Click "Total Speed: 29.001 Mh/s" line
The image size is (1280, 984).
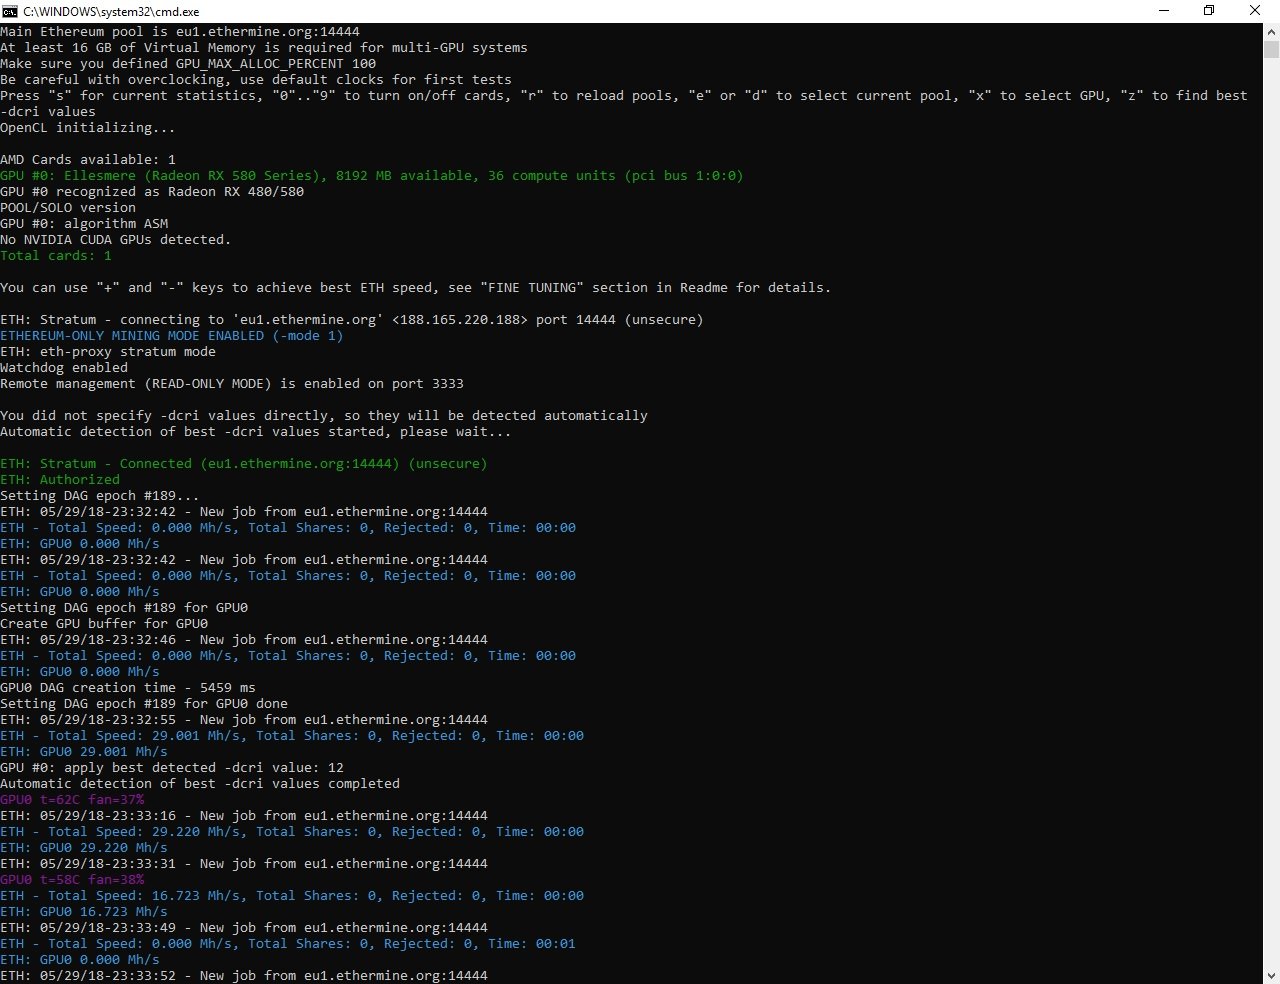pos(292,736)
